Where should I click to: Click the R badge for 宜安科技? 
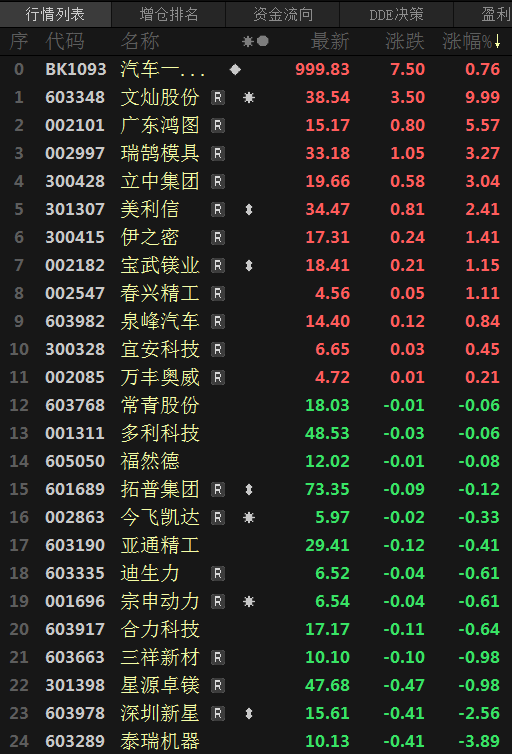click(x=218, y=350)
